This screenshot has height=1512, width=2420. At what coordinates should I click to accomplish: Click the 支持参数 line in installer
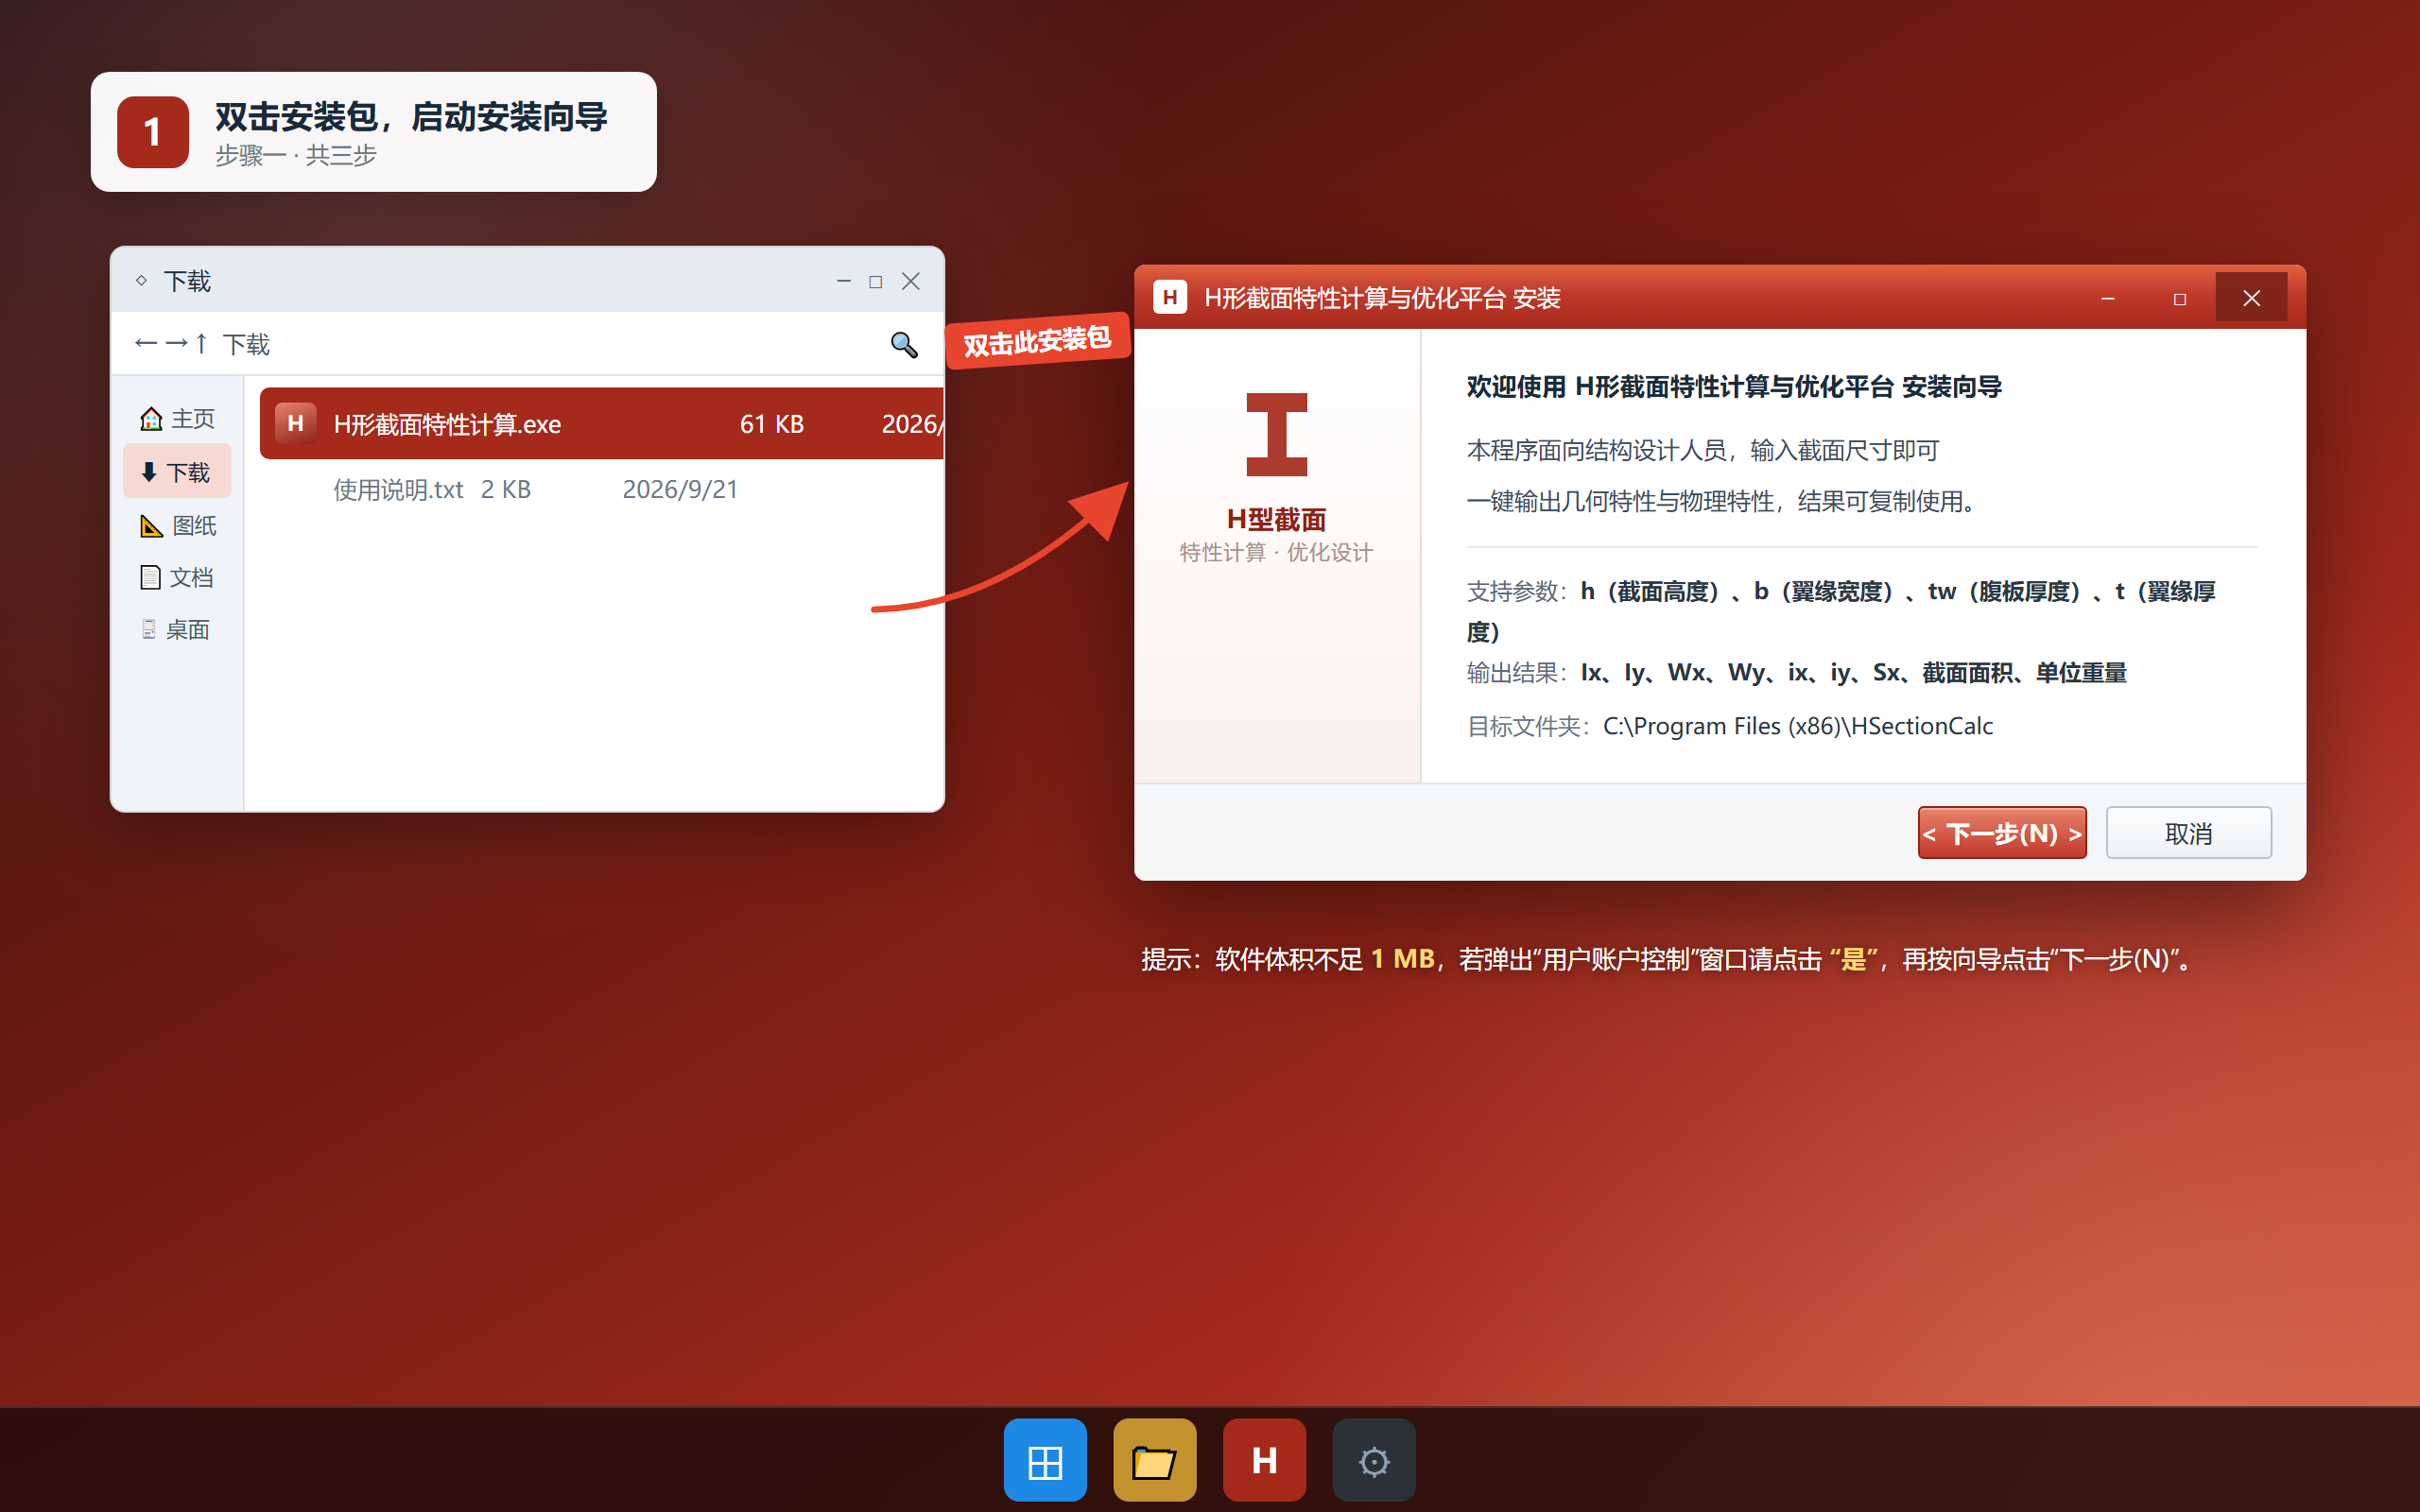(1841, 611)
